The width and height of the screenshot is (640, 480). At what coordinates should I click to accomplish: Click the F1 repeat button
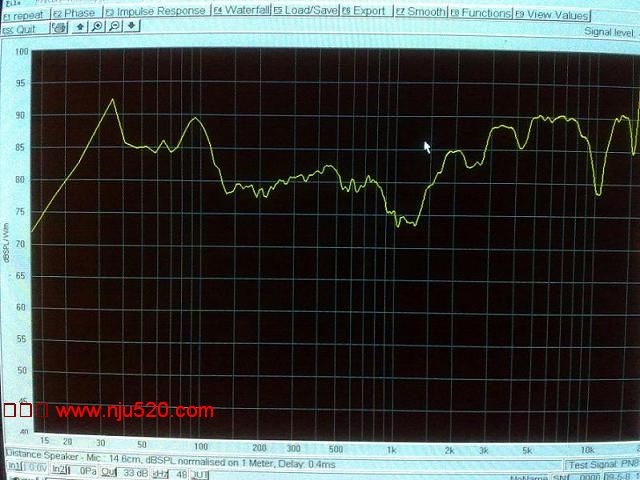coord(24,15)
